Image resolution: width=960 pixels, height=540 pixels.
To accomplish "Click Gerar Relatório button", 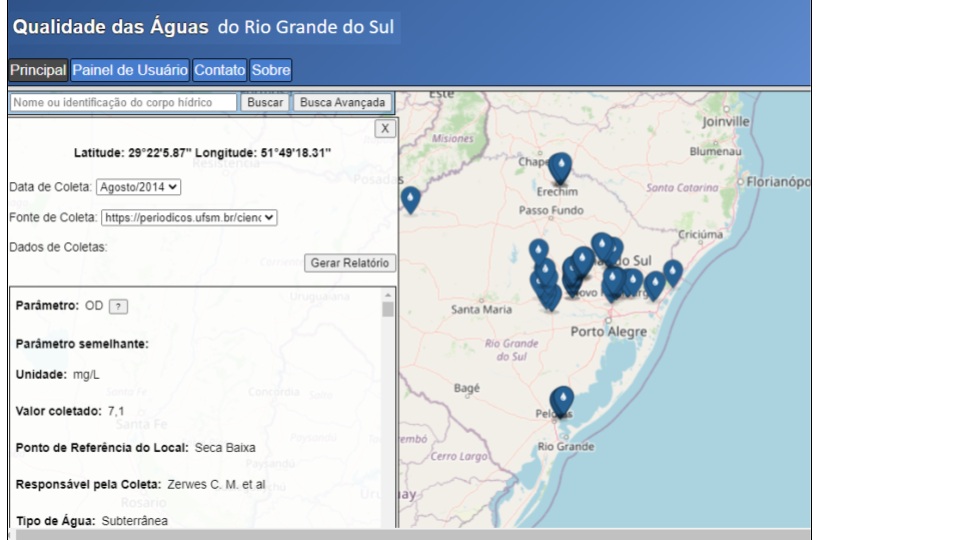I will click(x=350, y=263).
